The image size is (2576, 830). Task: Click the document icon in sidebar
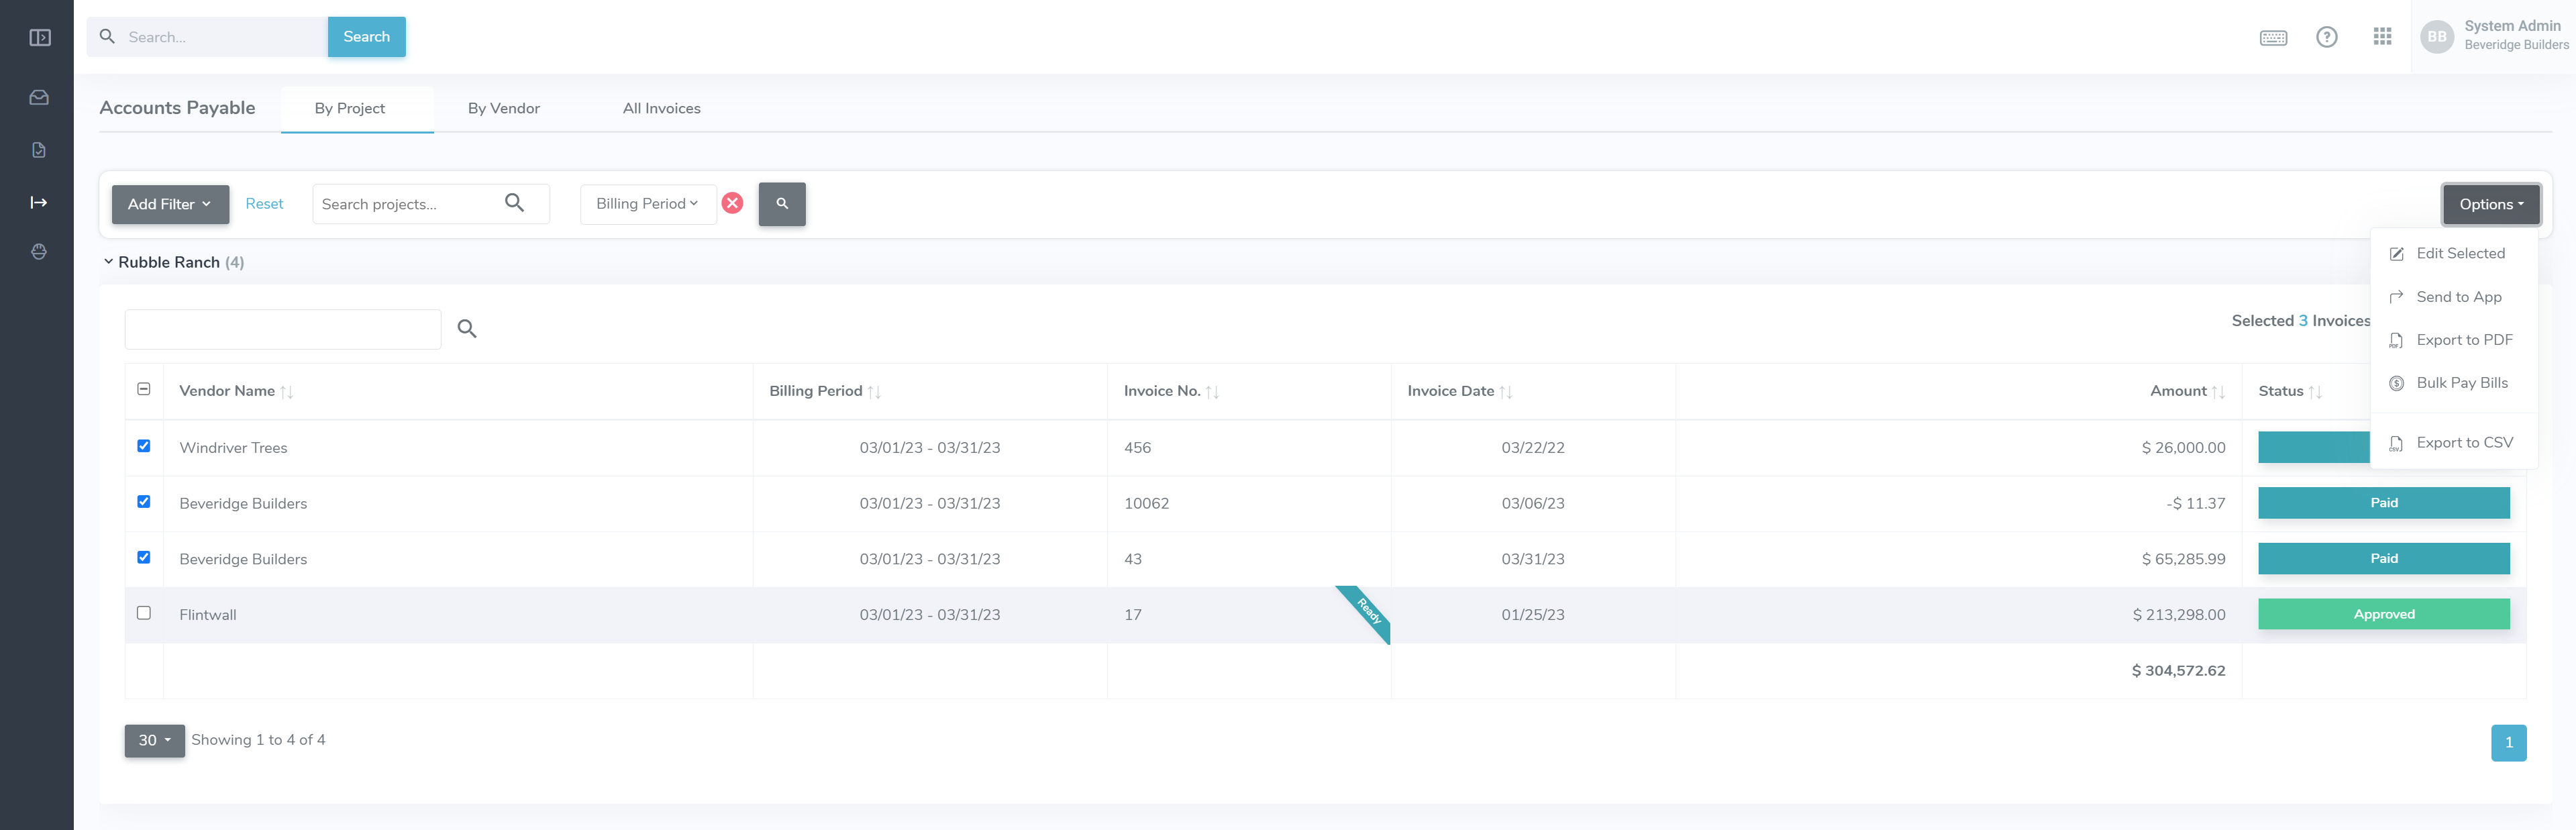(x=39, y=150)
